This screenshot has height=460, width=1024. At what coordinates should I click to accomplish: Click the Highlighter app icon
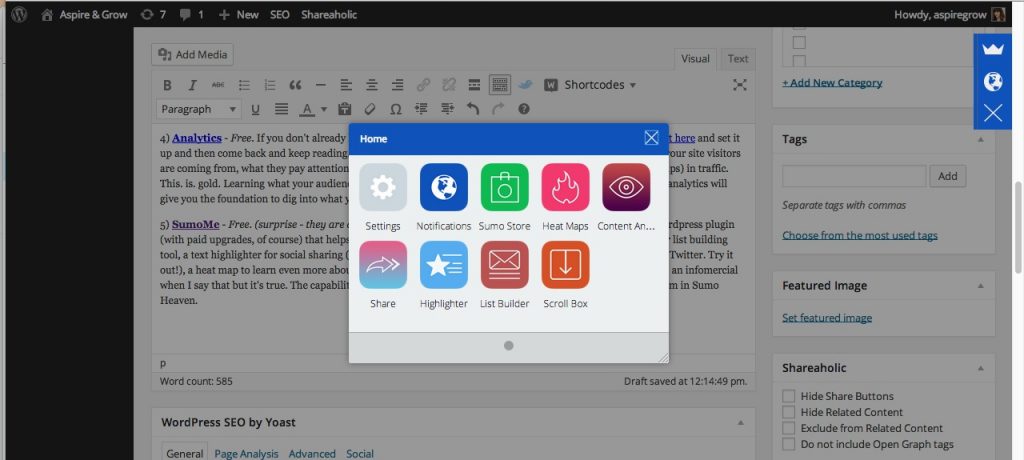click(x=443, y=265)
